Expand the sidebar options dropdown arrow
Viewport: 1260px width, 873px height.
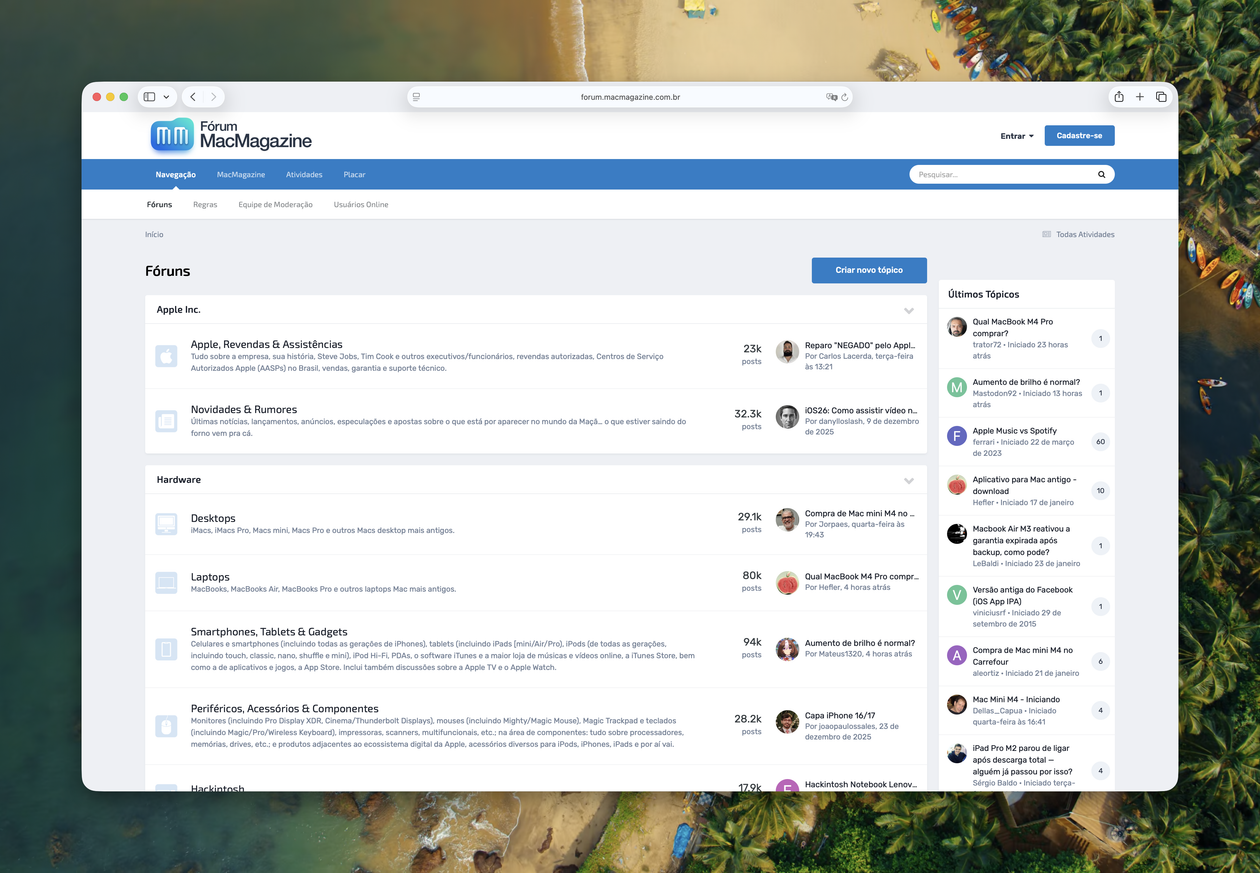166,97
